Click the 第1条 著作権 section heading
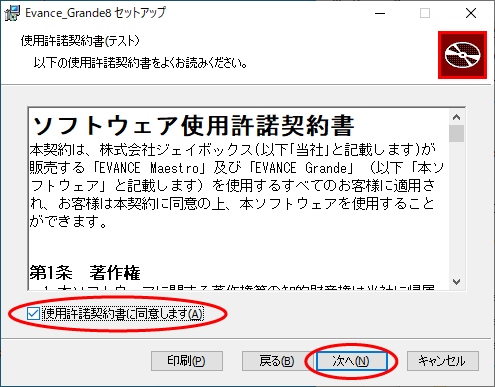Image resolution: width=495 pixels, height=387 pixels. [85, 273]
